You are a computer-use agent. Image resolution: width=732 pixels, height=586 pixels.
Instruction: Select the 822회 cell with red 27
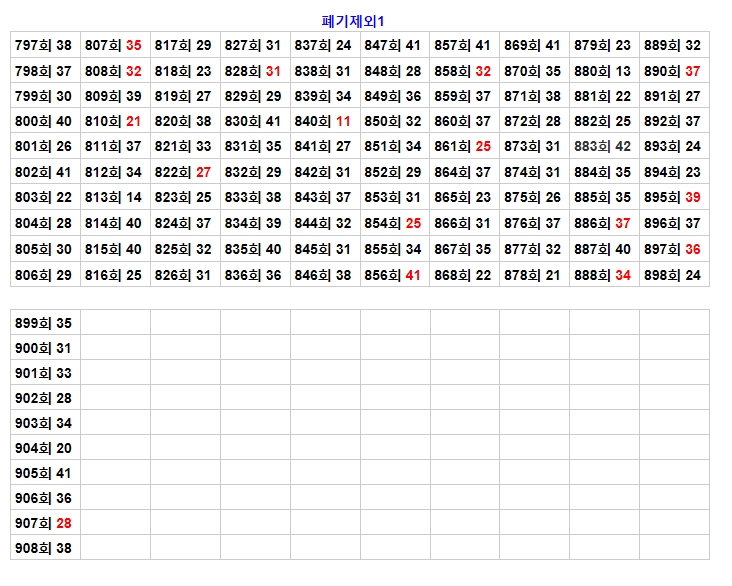(x=184, y=172)
